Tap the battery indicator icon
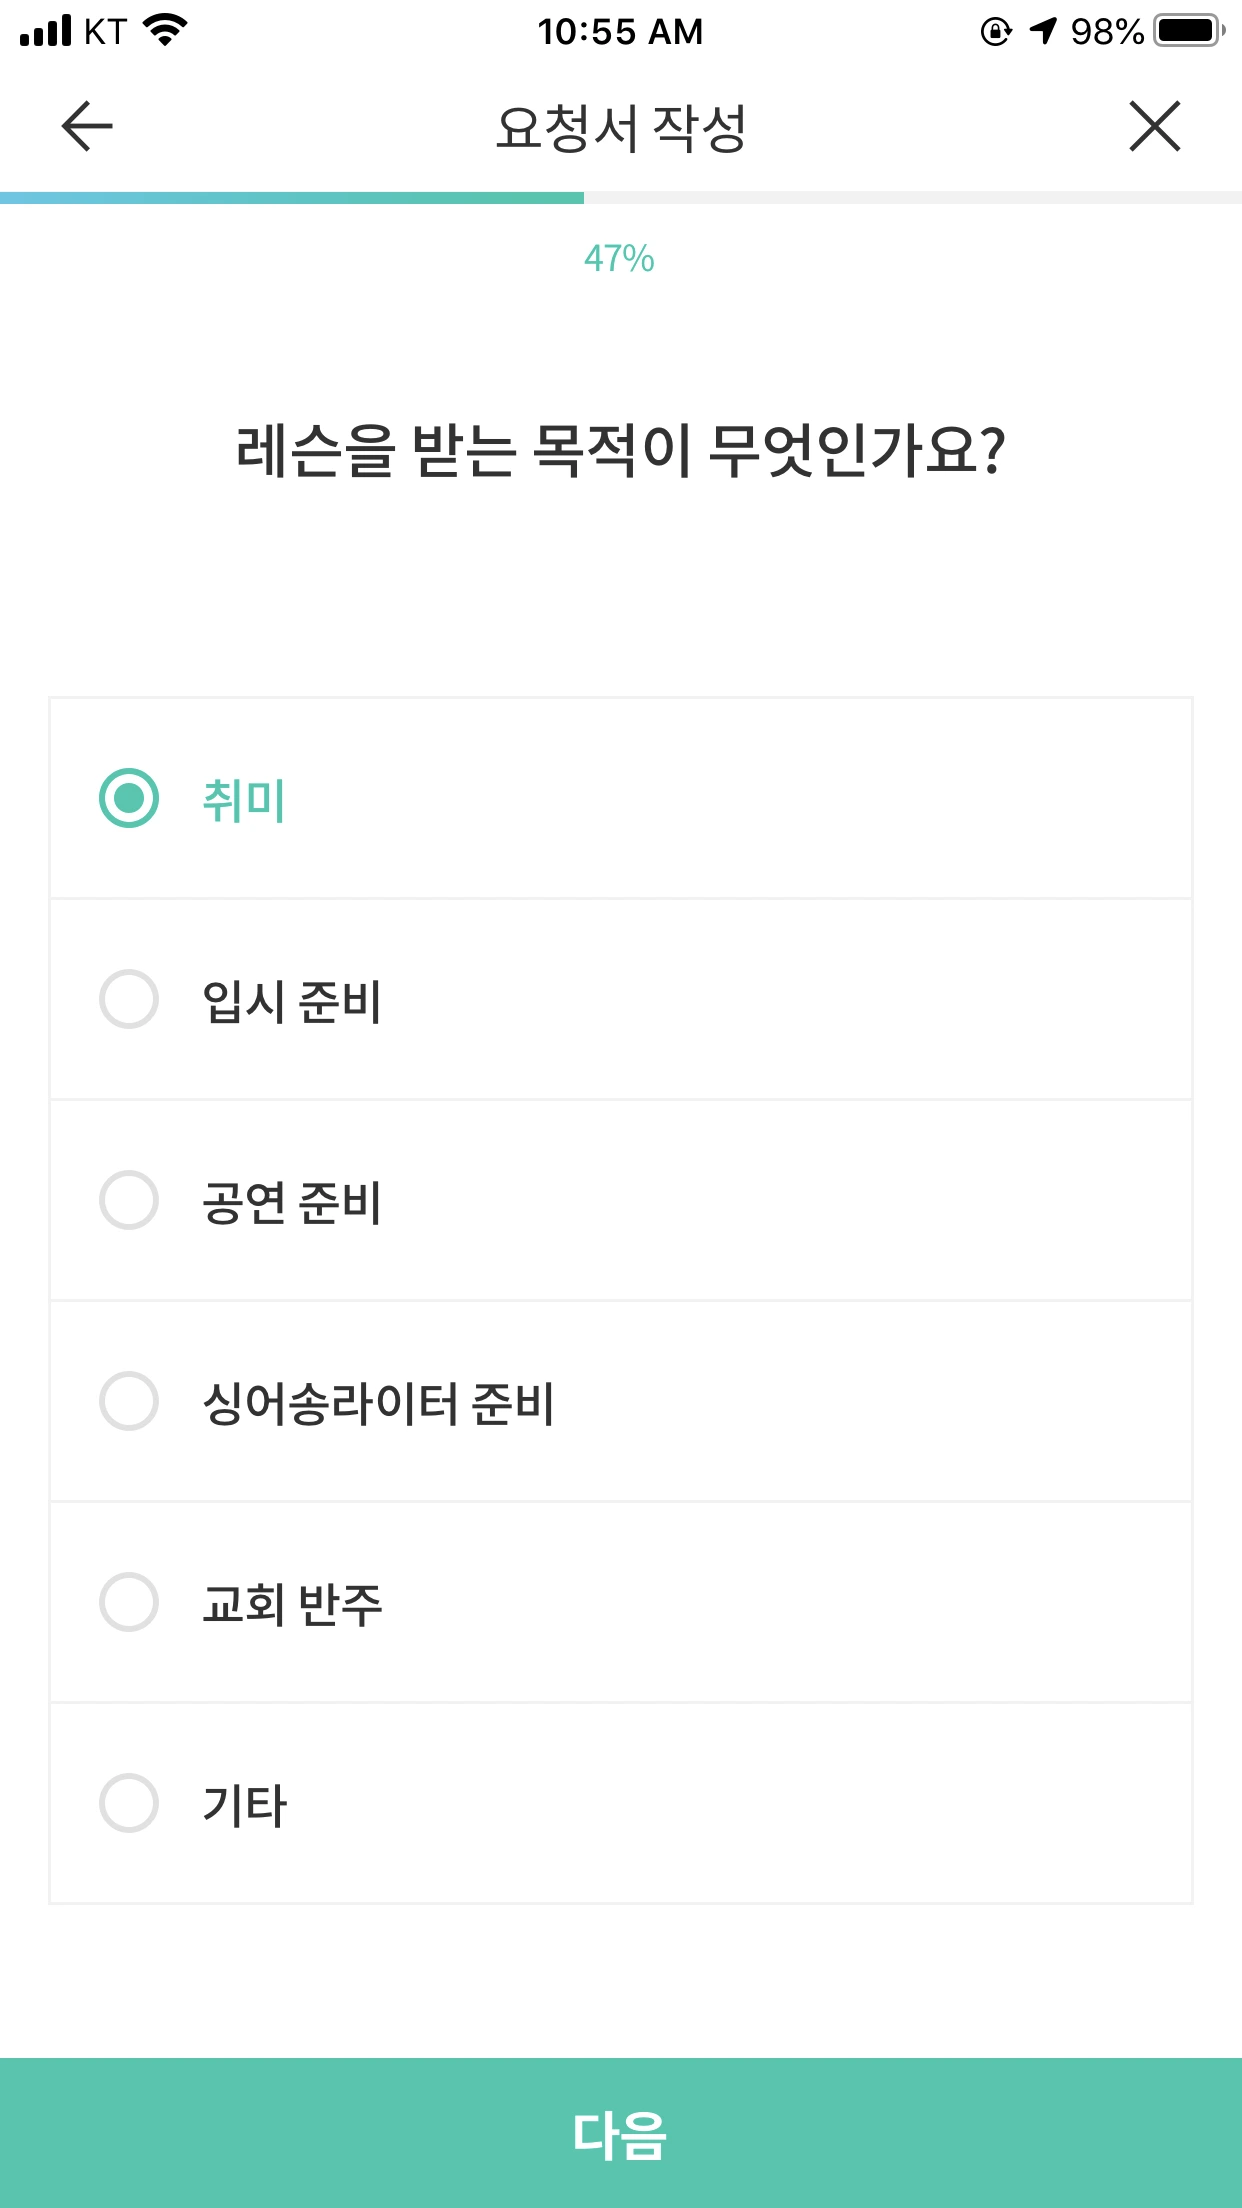Image resolution: width=1242 pixels, height=2208 pixels. pyautogui.click(x=1189, y=31)
